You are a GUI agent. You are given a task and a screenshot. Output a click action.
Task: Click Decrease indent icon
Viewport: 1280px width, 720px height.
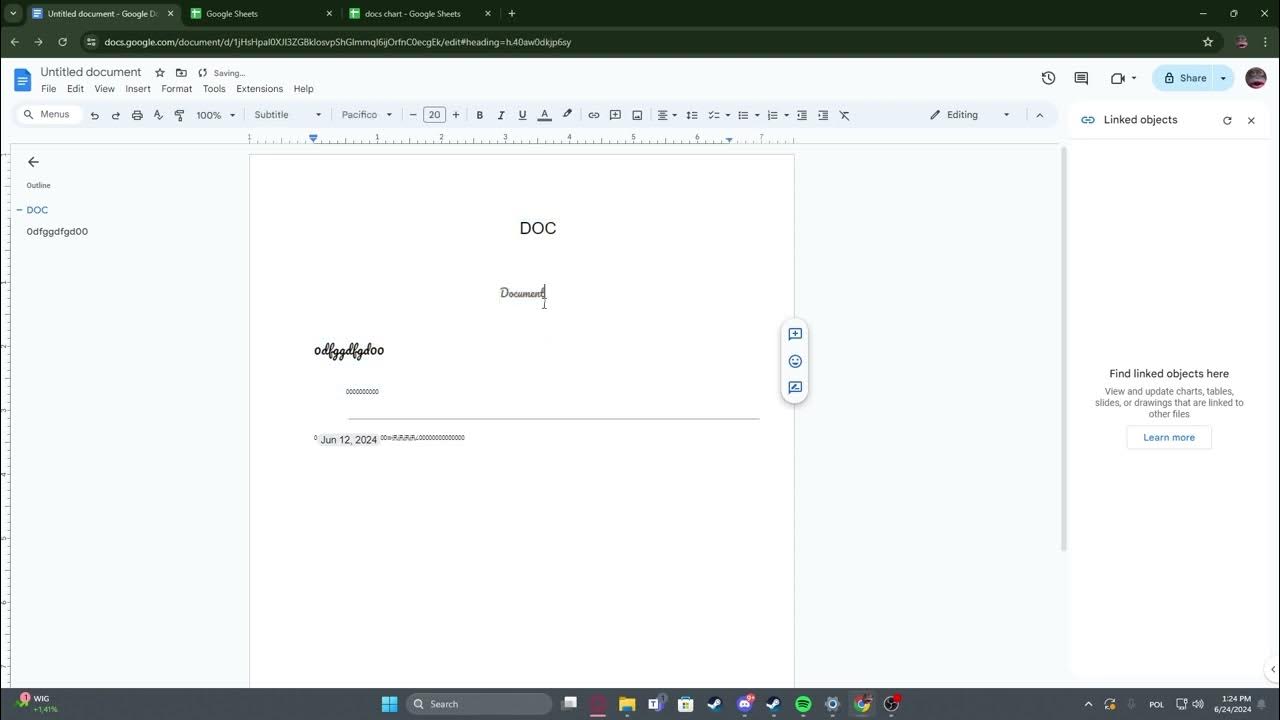pyautogui.click(x=801, y=115)
